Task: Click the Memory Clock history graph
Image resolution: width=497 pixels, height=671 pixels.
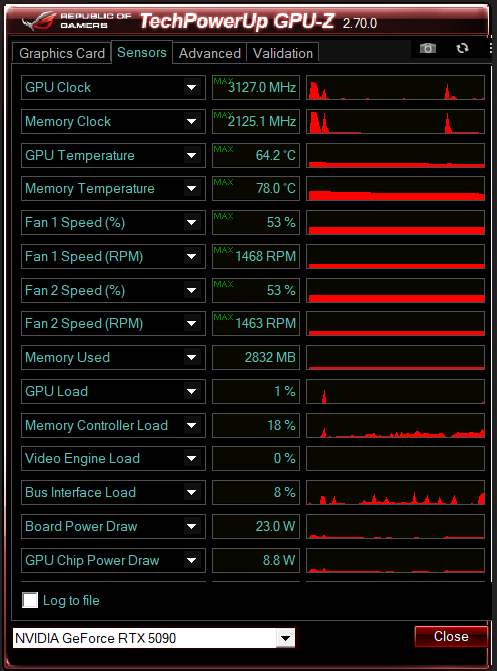Action: point(396,122)
